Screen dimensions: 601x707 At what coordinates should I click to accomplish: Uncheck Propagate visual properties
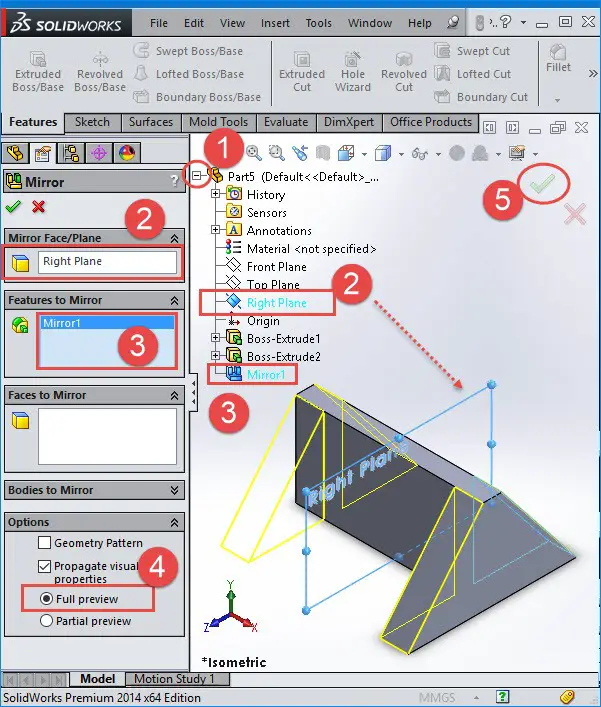click(x=45, y=566)
